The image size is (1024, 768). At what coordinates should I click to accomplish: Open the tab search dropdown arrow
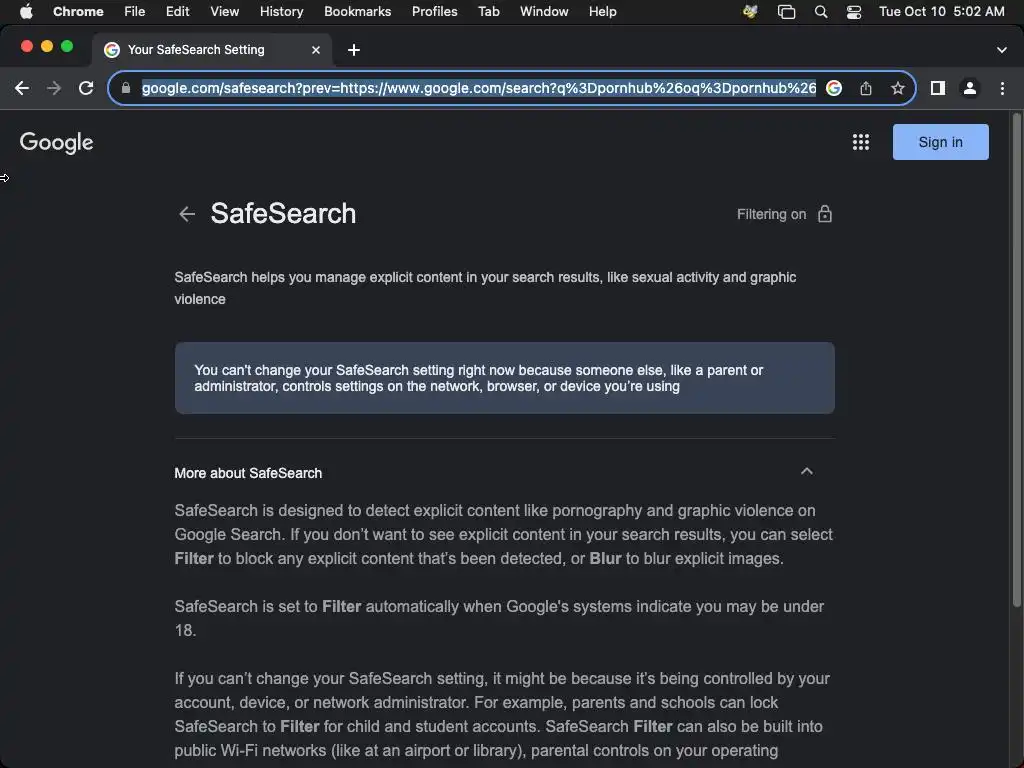pyautogui.click(x=1002, y=50)
